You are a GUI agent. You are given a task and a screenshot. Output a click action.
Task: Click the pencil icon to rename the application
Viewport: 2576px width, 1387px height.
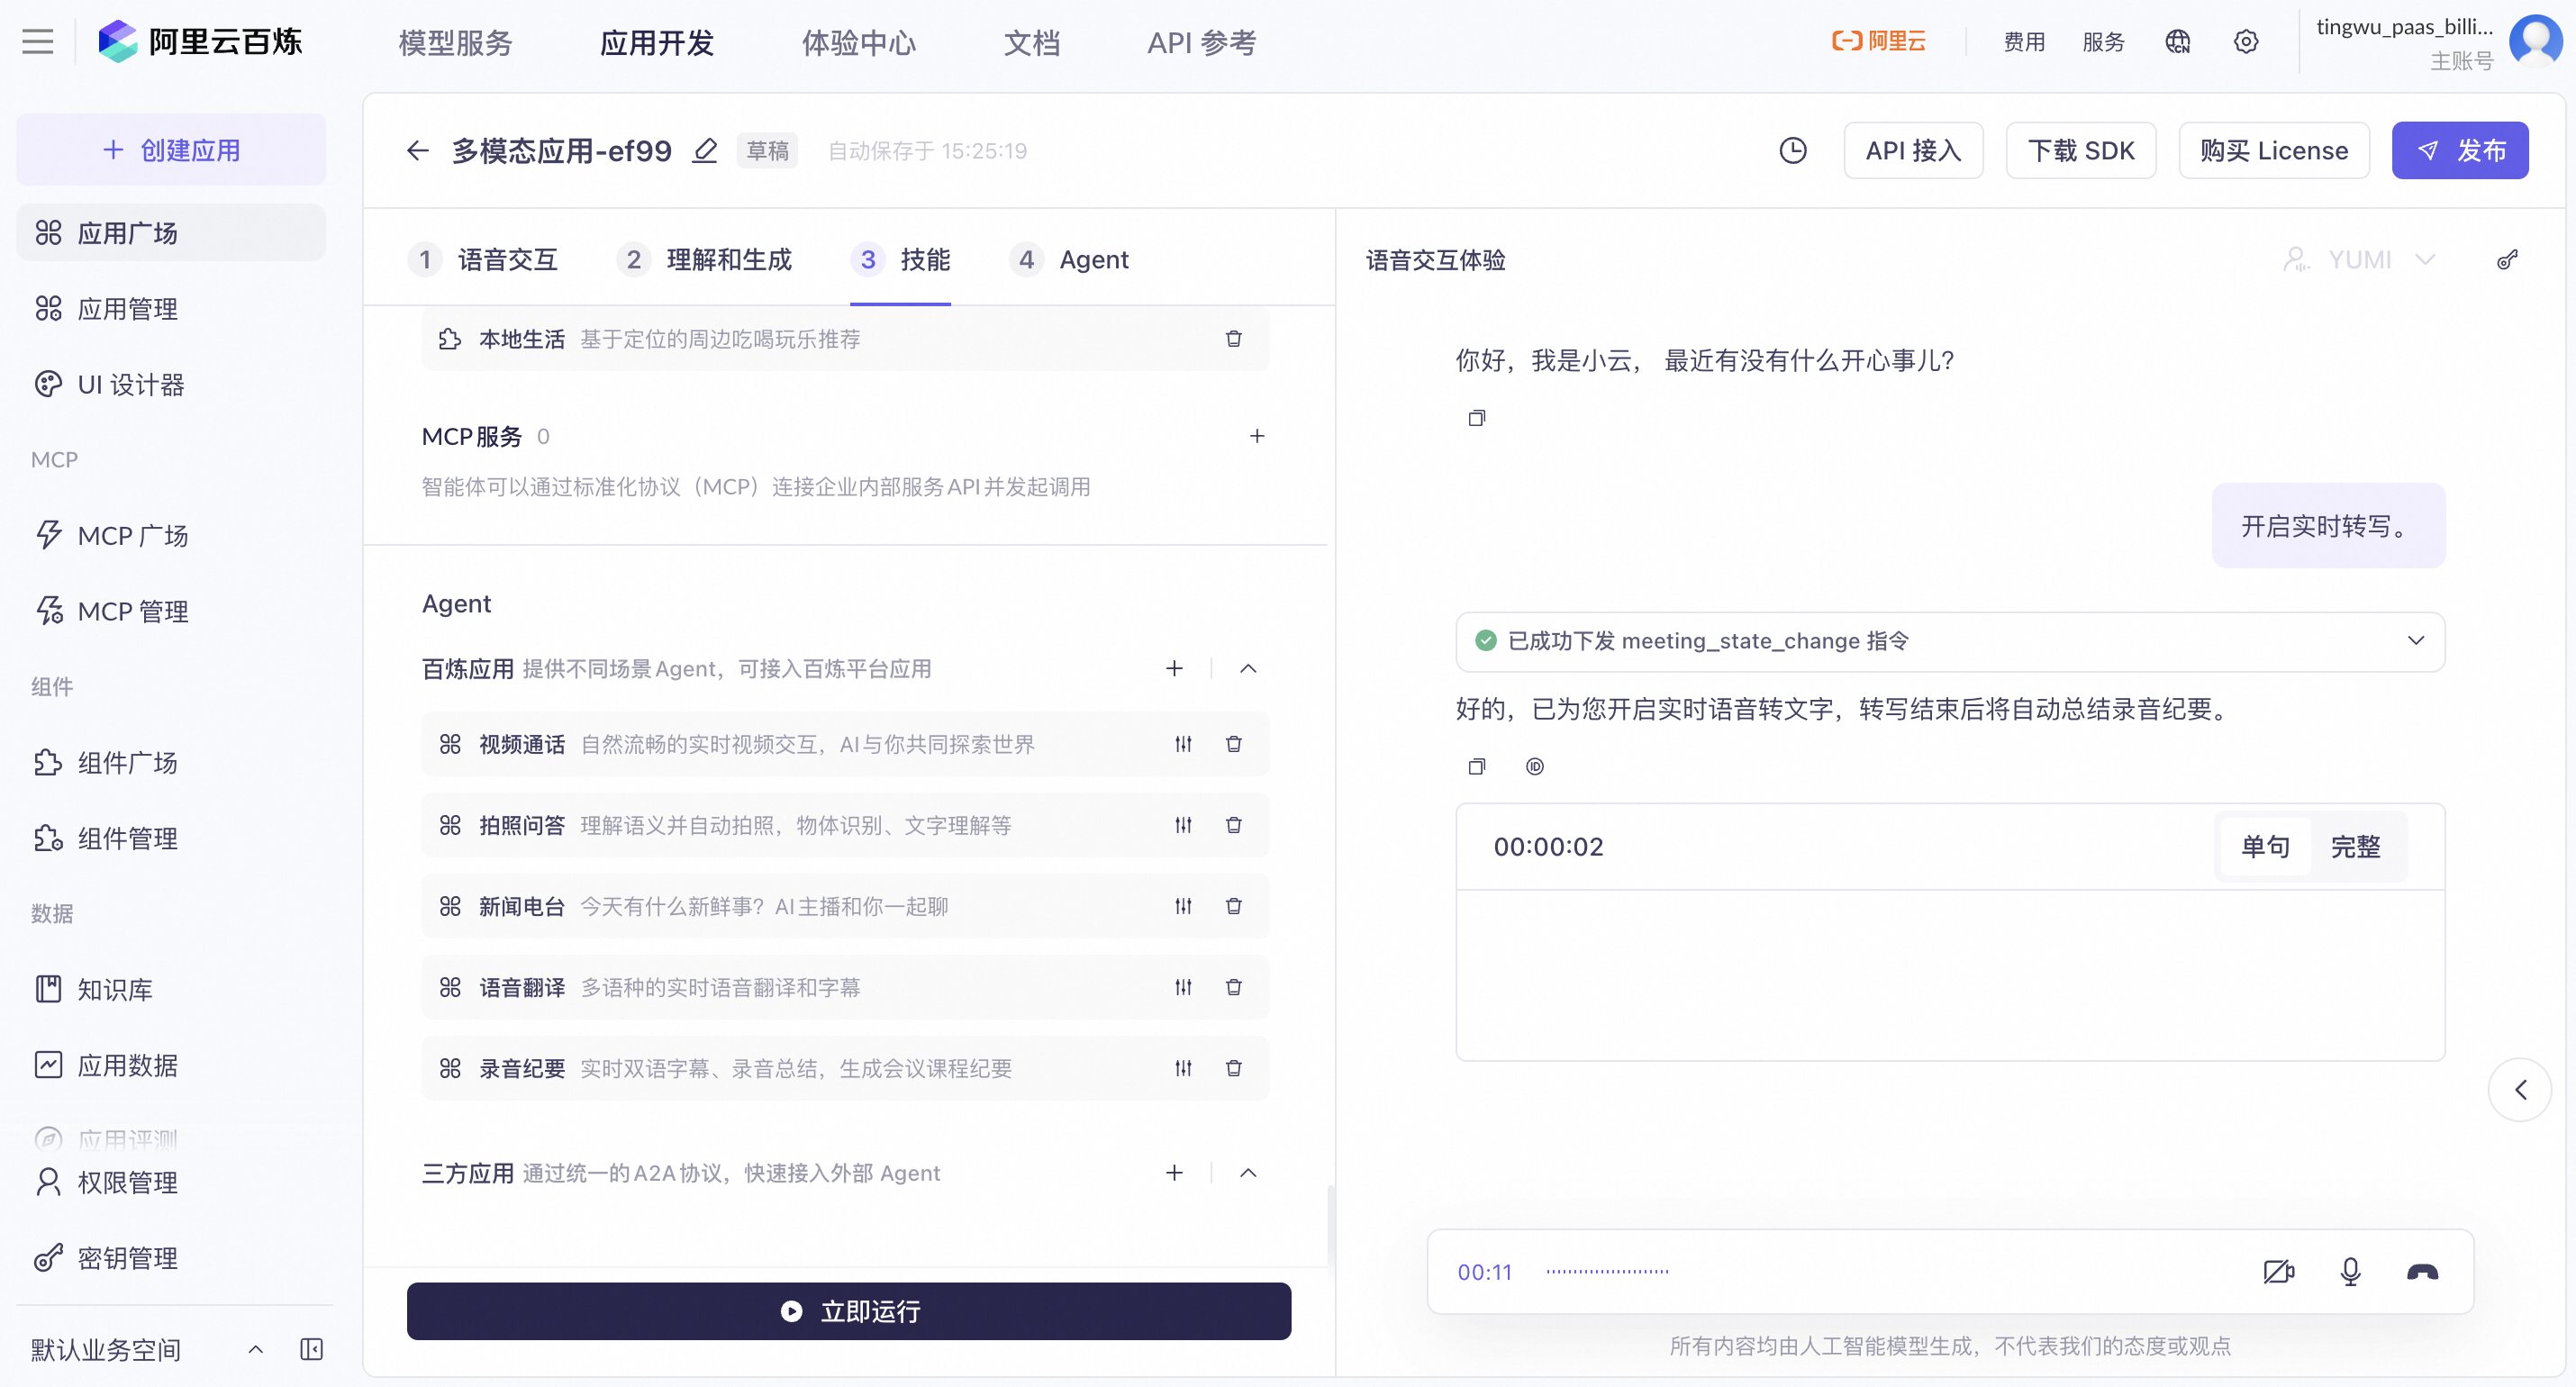point(705,151)
